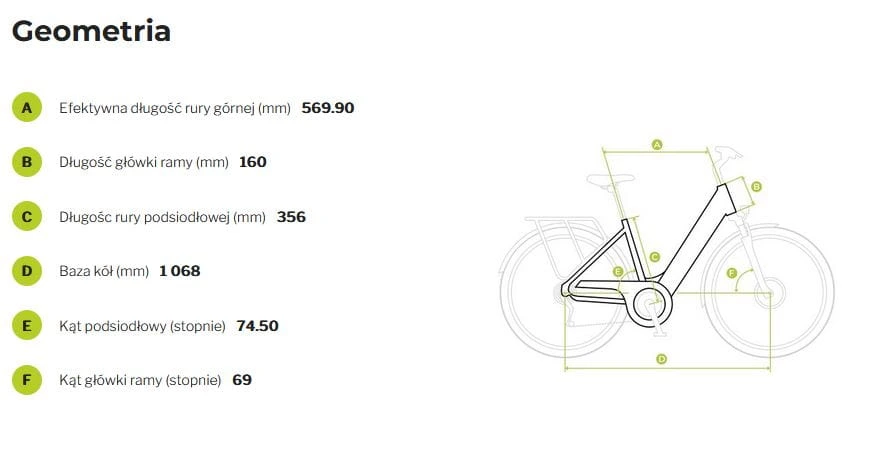
Task: Click the green A badge in the list
Action: 27,108
